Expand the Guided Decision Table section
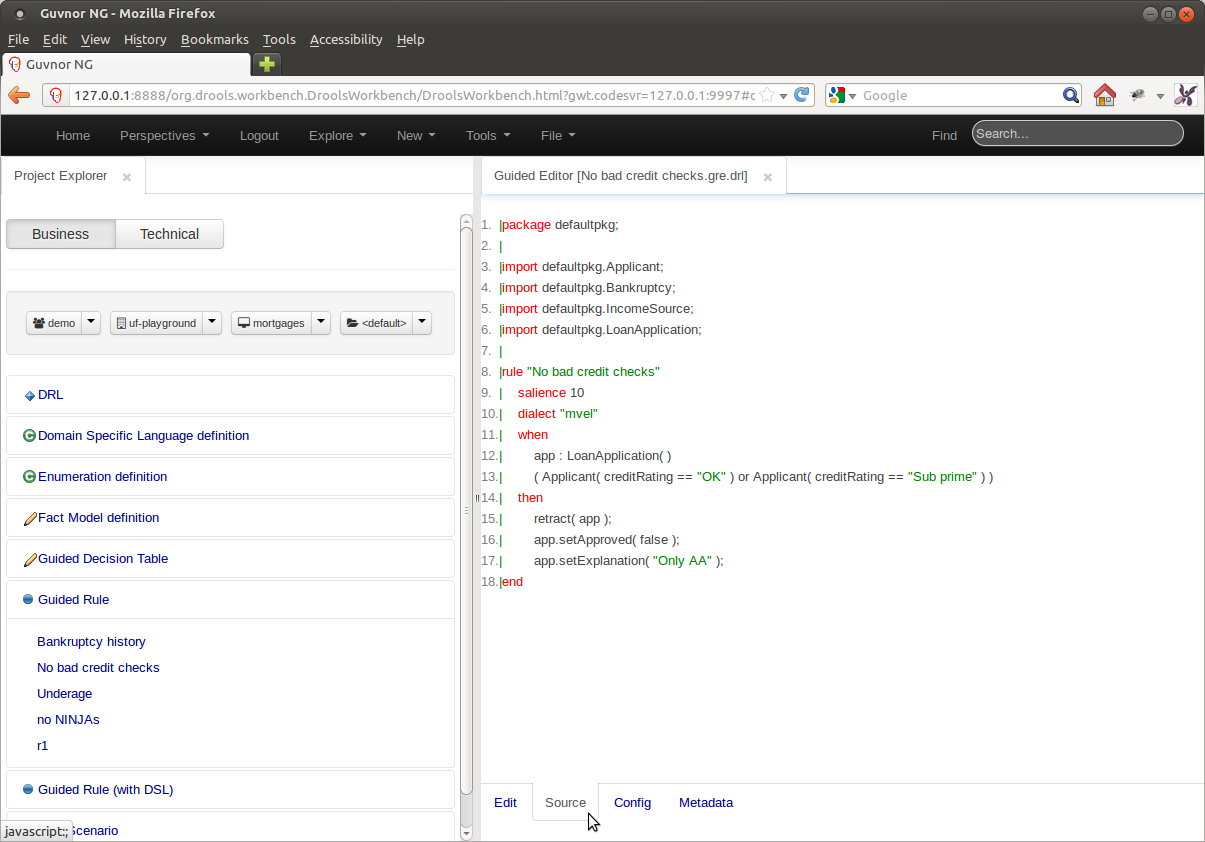This screenshot has height=842, width=1205. (x=103, y=559)
